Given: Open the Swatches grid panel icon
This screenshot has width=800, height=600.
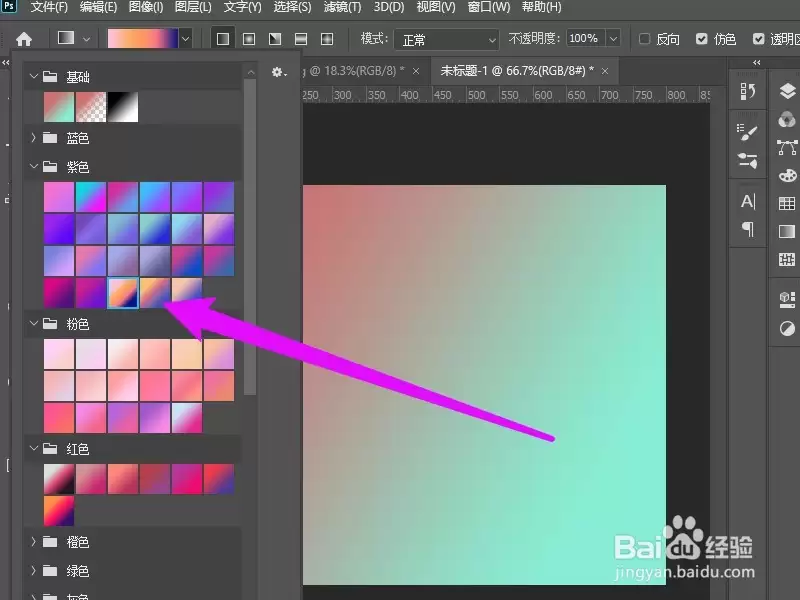Looking at the screenshot, I should click(787, 204).
